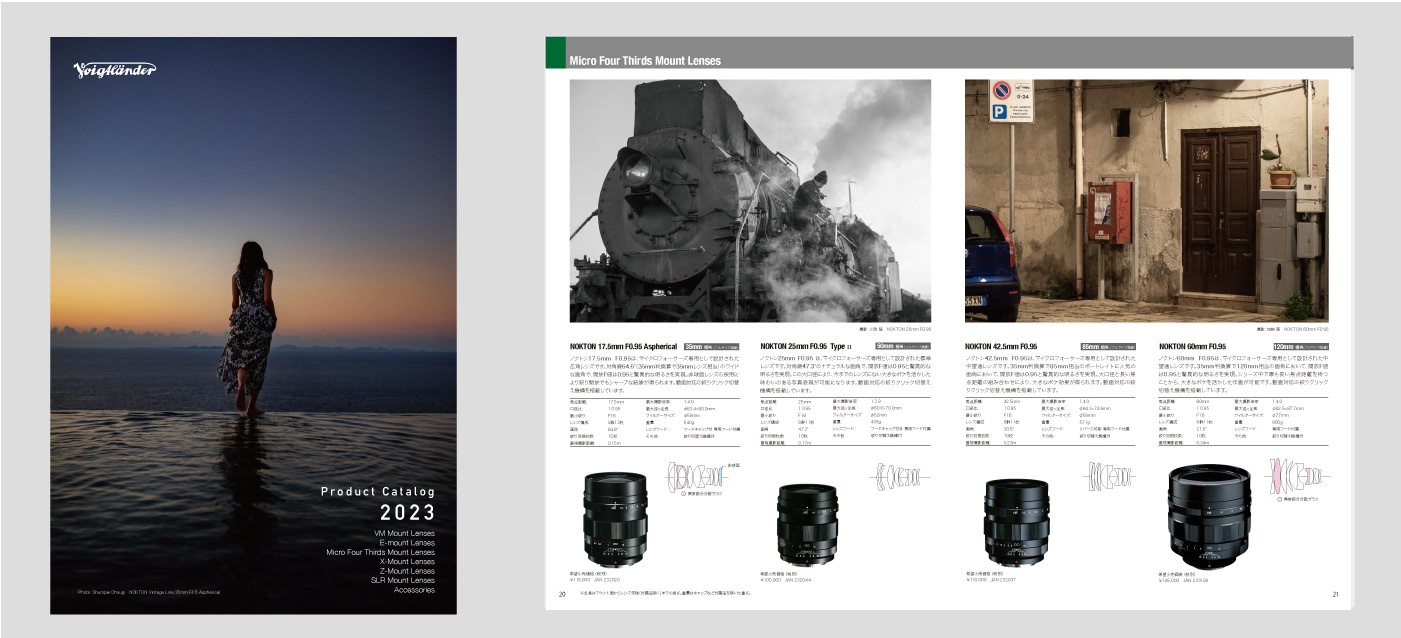Click the Voigtländer logo on the cover
The height and width of the screenshot is (638, 1401).
click(115, 69)
